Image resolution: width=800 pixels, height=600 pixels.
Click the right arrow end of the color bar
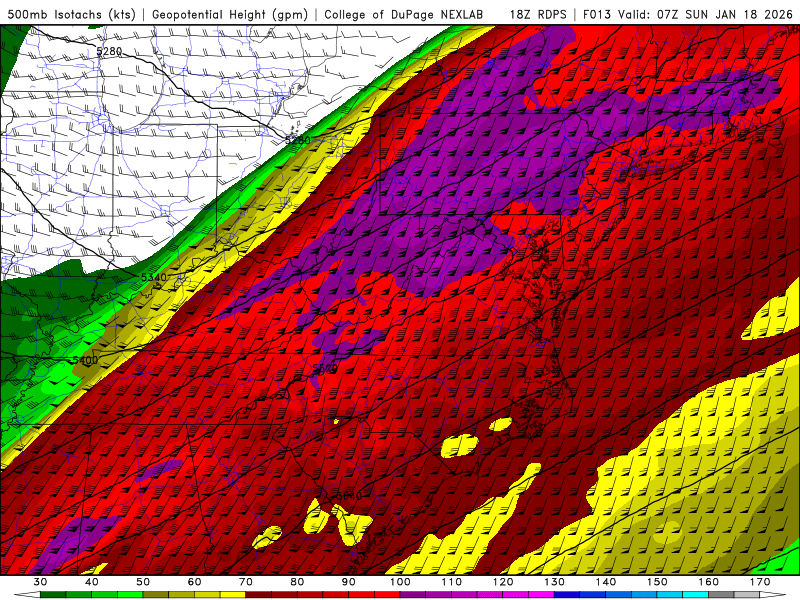tap(773, 595)
